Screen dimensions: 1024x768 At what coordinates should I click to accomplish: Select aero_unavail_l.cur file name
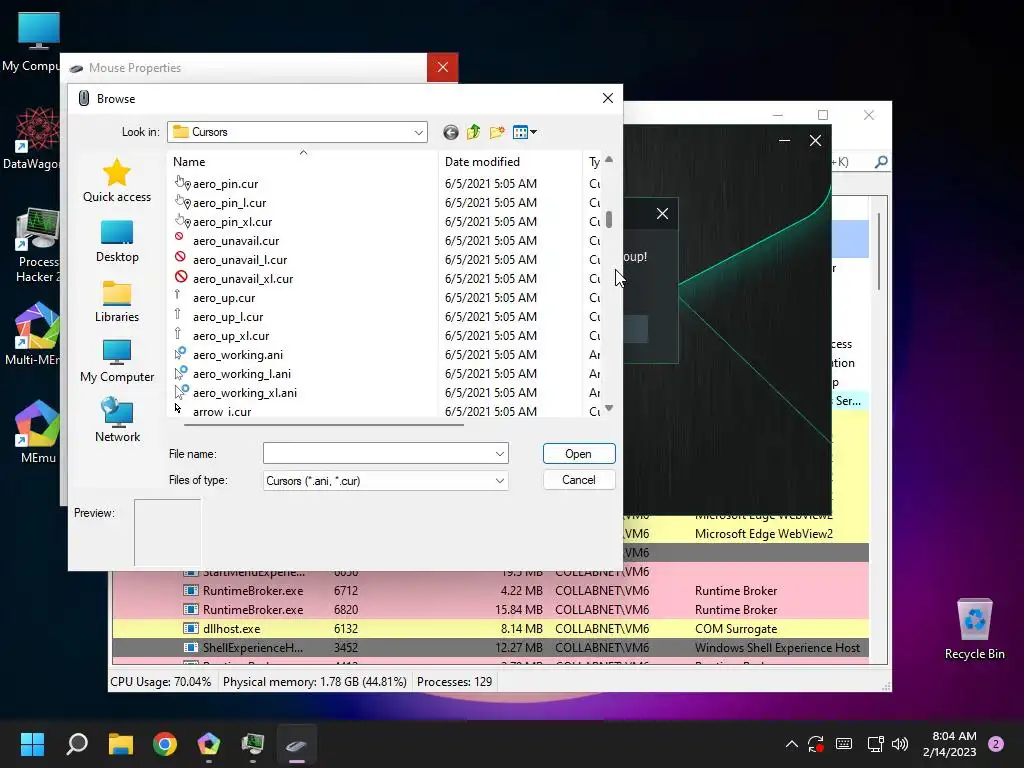tap(240, 260)
